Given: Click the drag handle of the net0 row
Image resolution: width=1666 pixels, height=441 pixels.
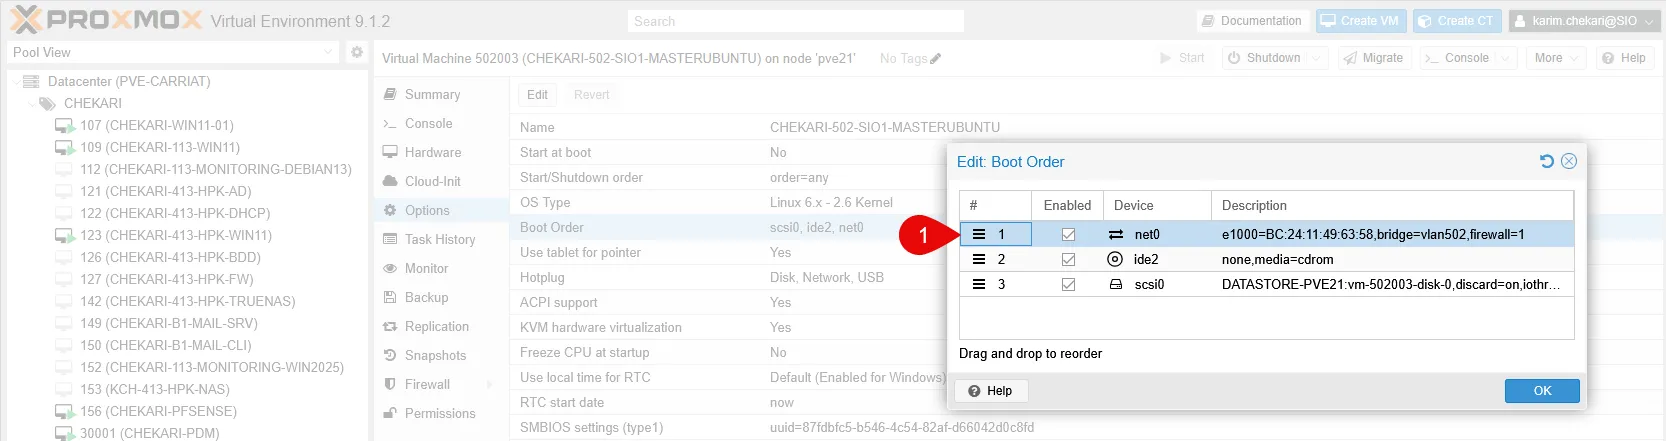Looking at the screenshot, I should tap(979, 234).
